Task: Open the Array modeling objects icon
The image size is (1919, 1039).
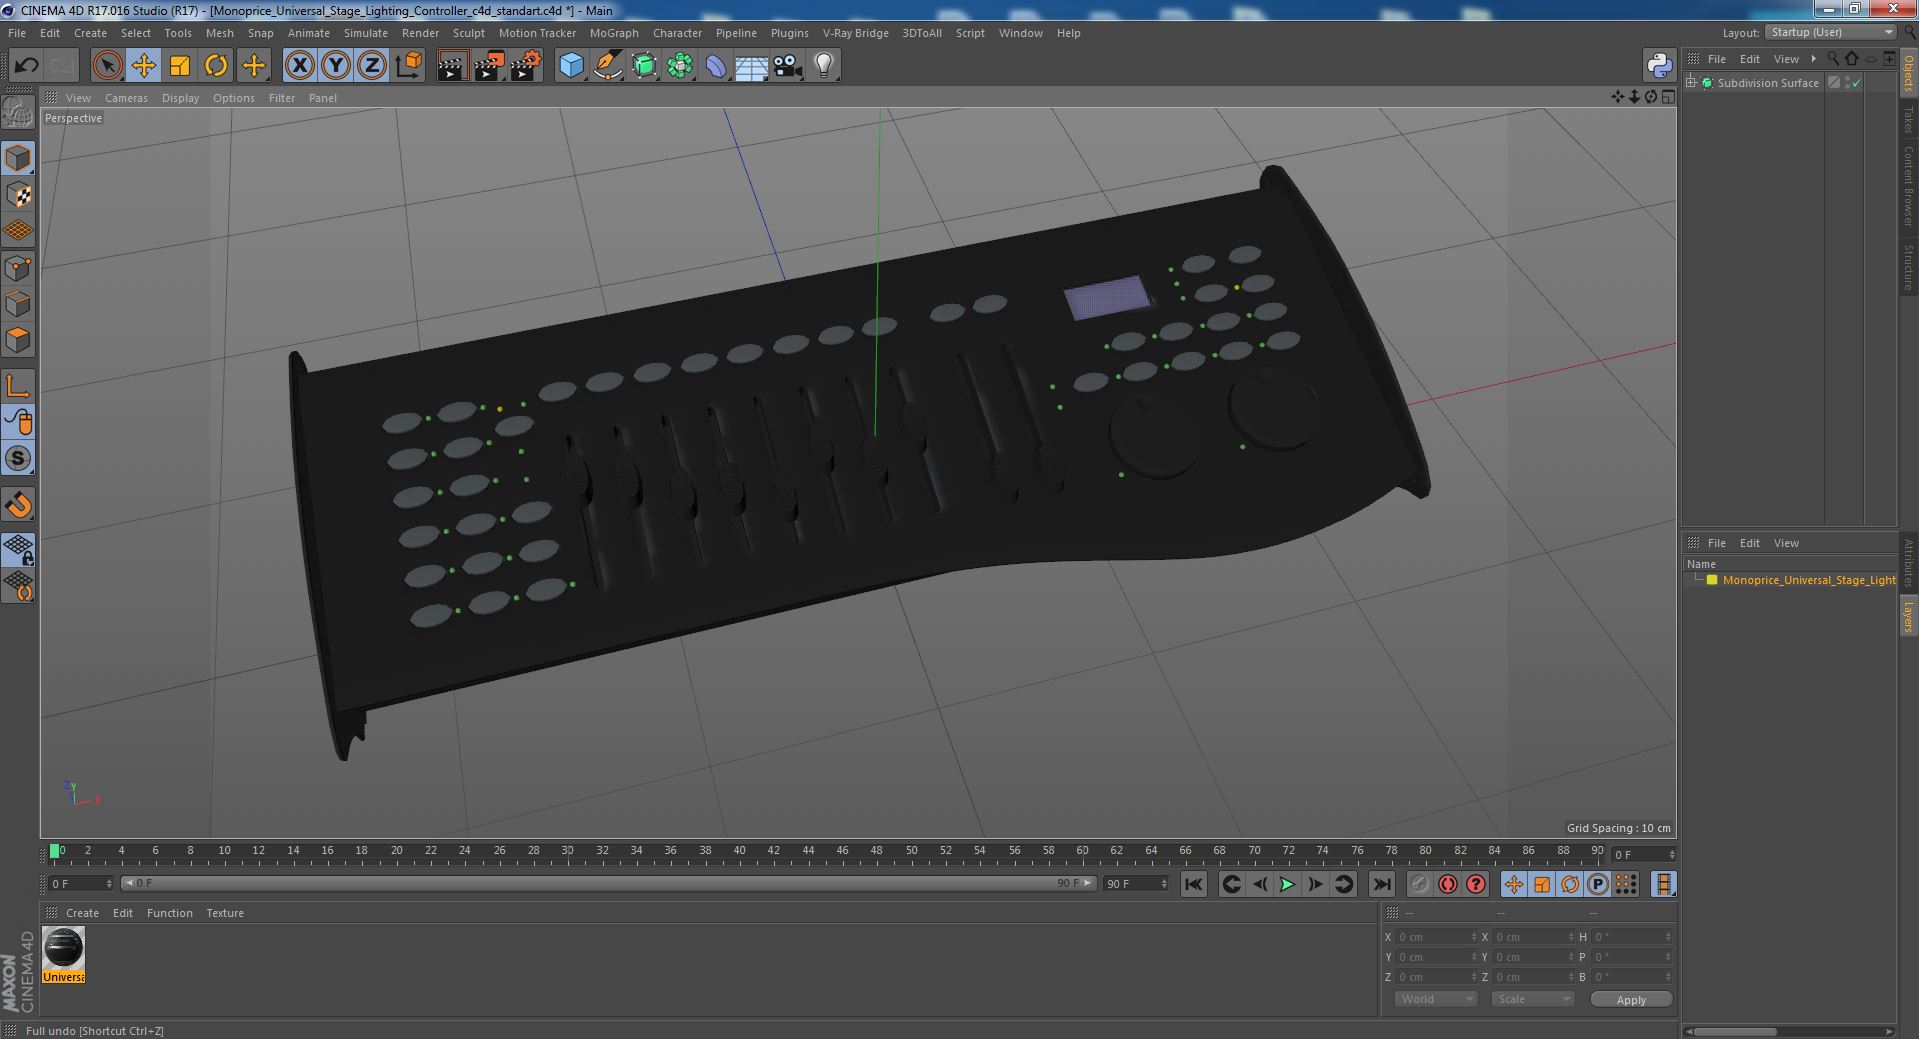Action: (x=680, y=66)
